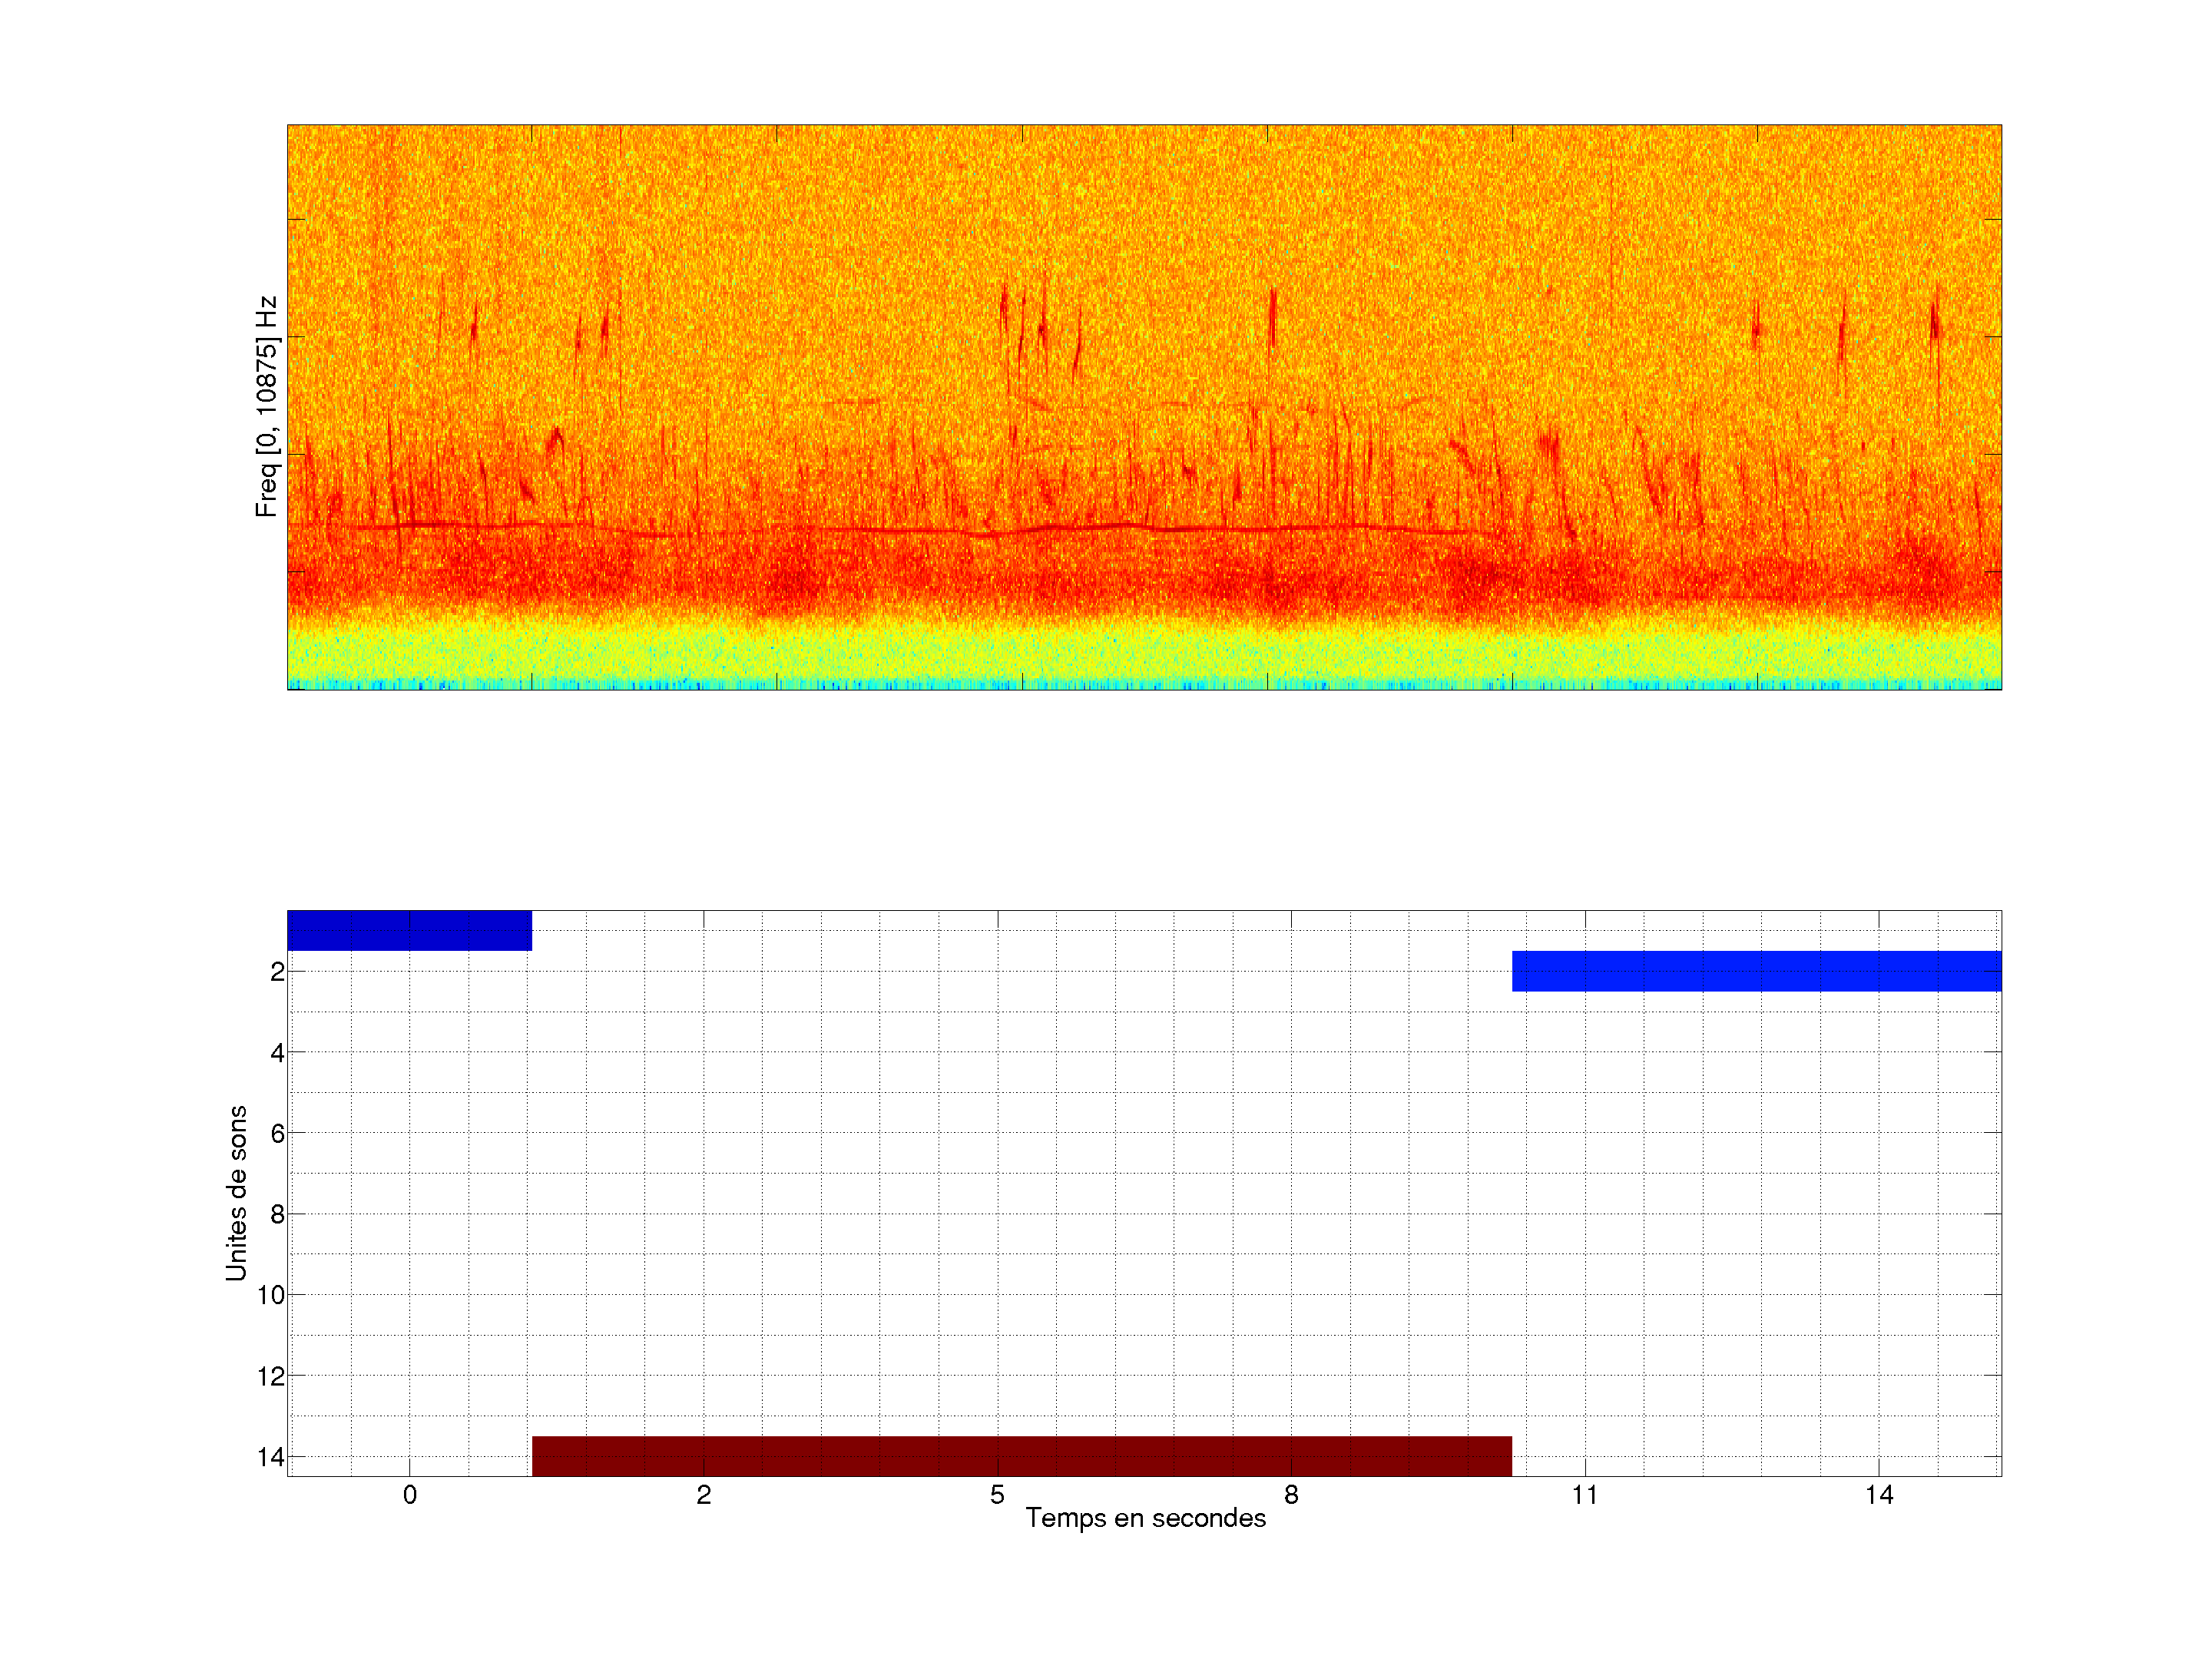Click x-axis tick label 5
The image size is (2212, 1659).
tap(997, 1495)
